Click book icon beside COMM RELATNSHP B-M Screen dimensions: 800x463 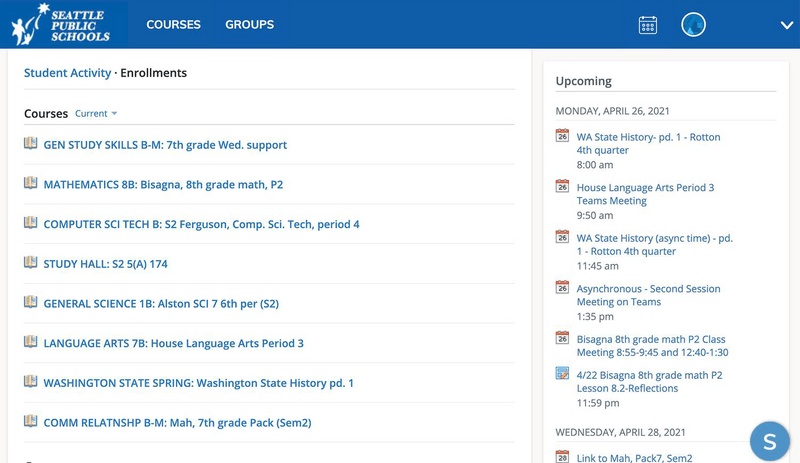pyautogui.click(x=31, y=421)
